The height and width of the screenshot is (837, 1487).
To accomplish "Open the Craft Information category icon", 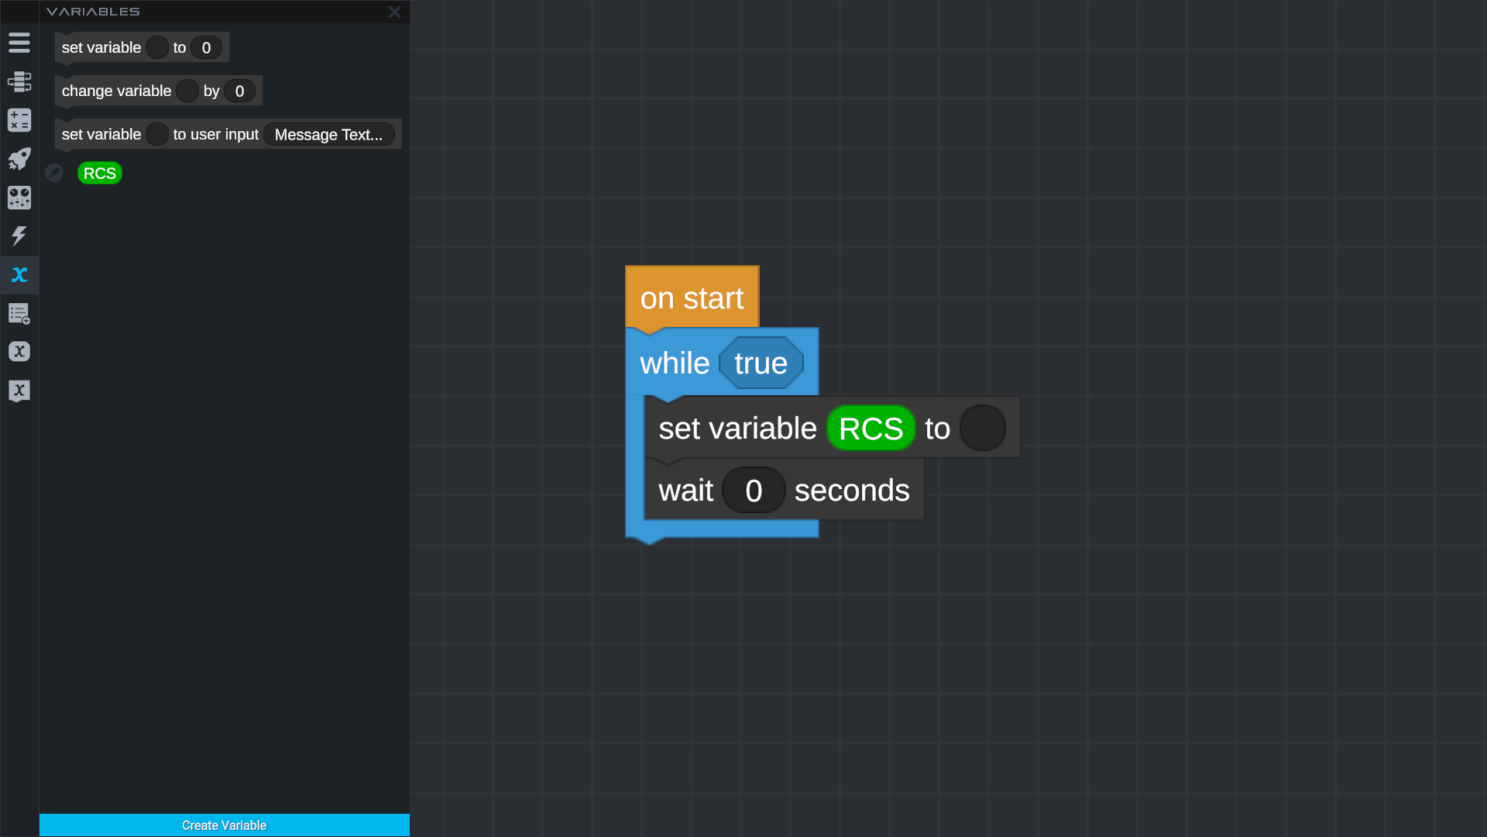I will point(19,197).
